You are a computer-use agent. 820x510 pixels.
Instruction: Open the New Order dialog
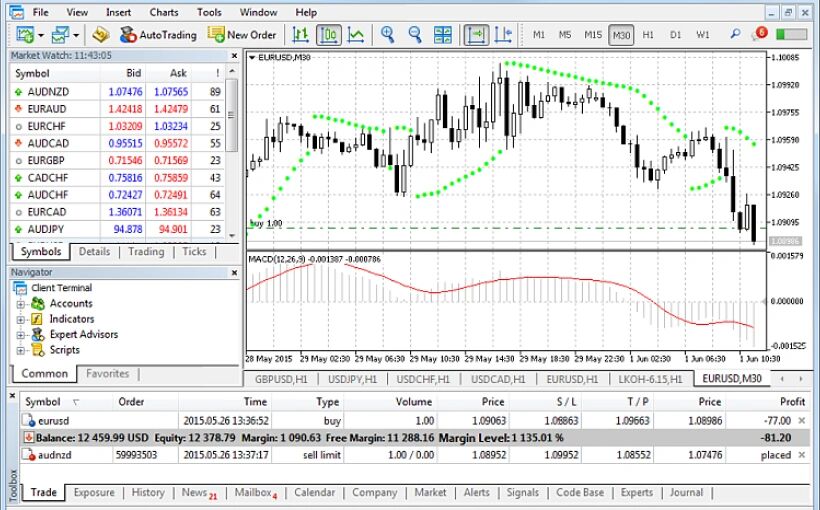pos(241,35)
